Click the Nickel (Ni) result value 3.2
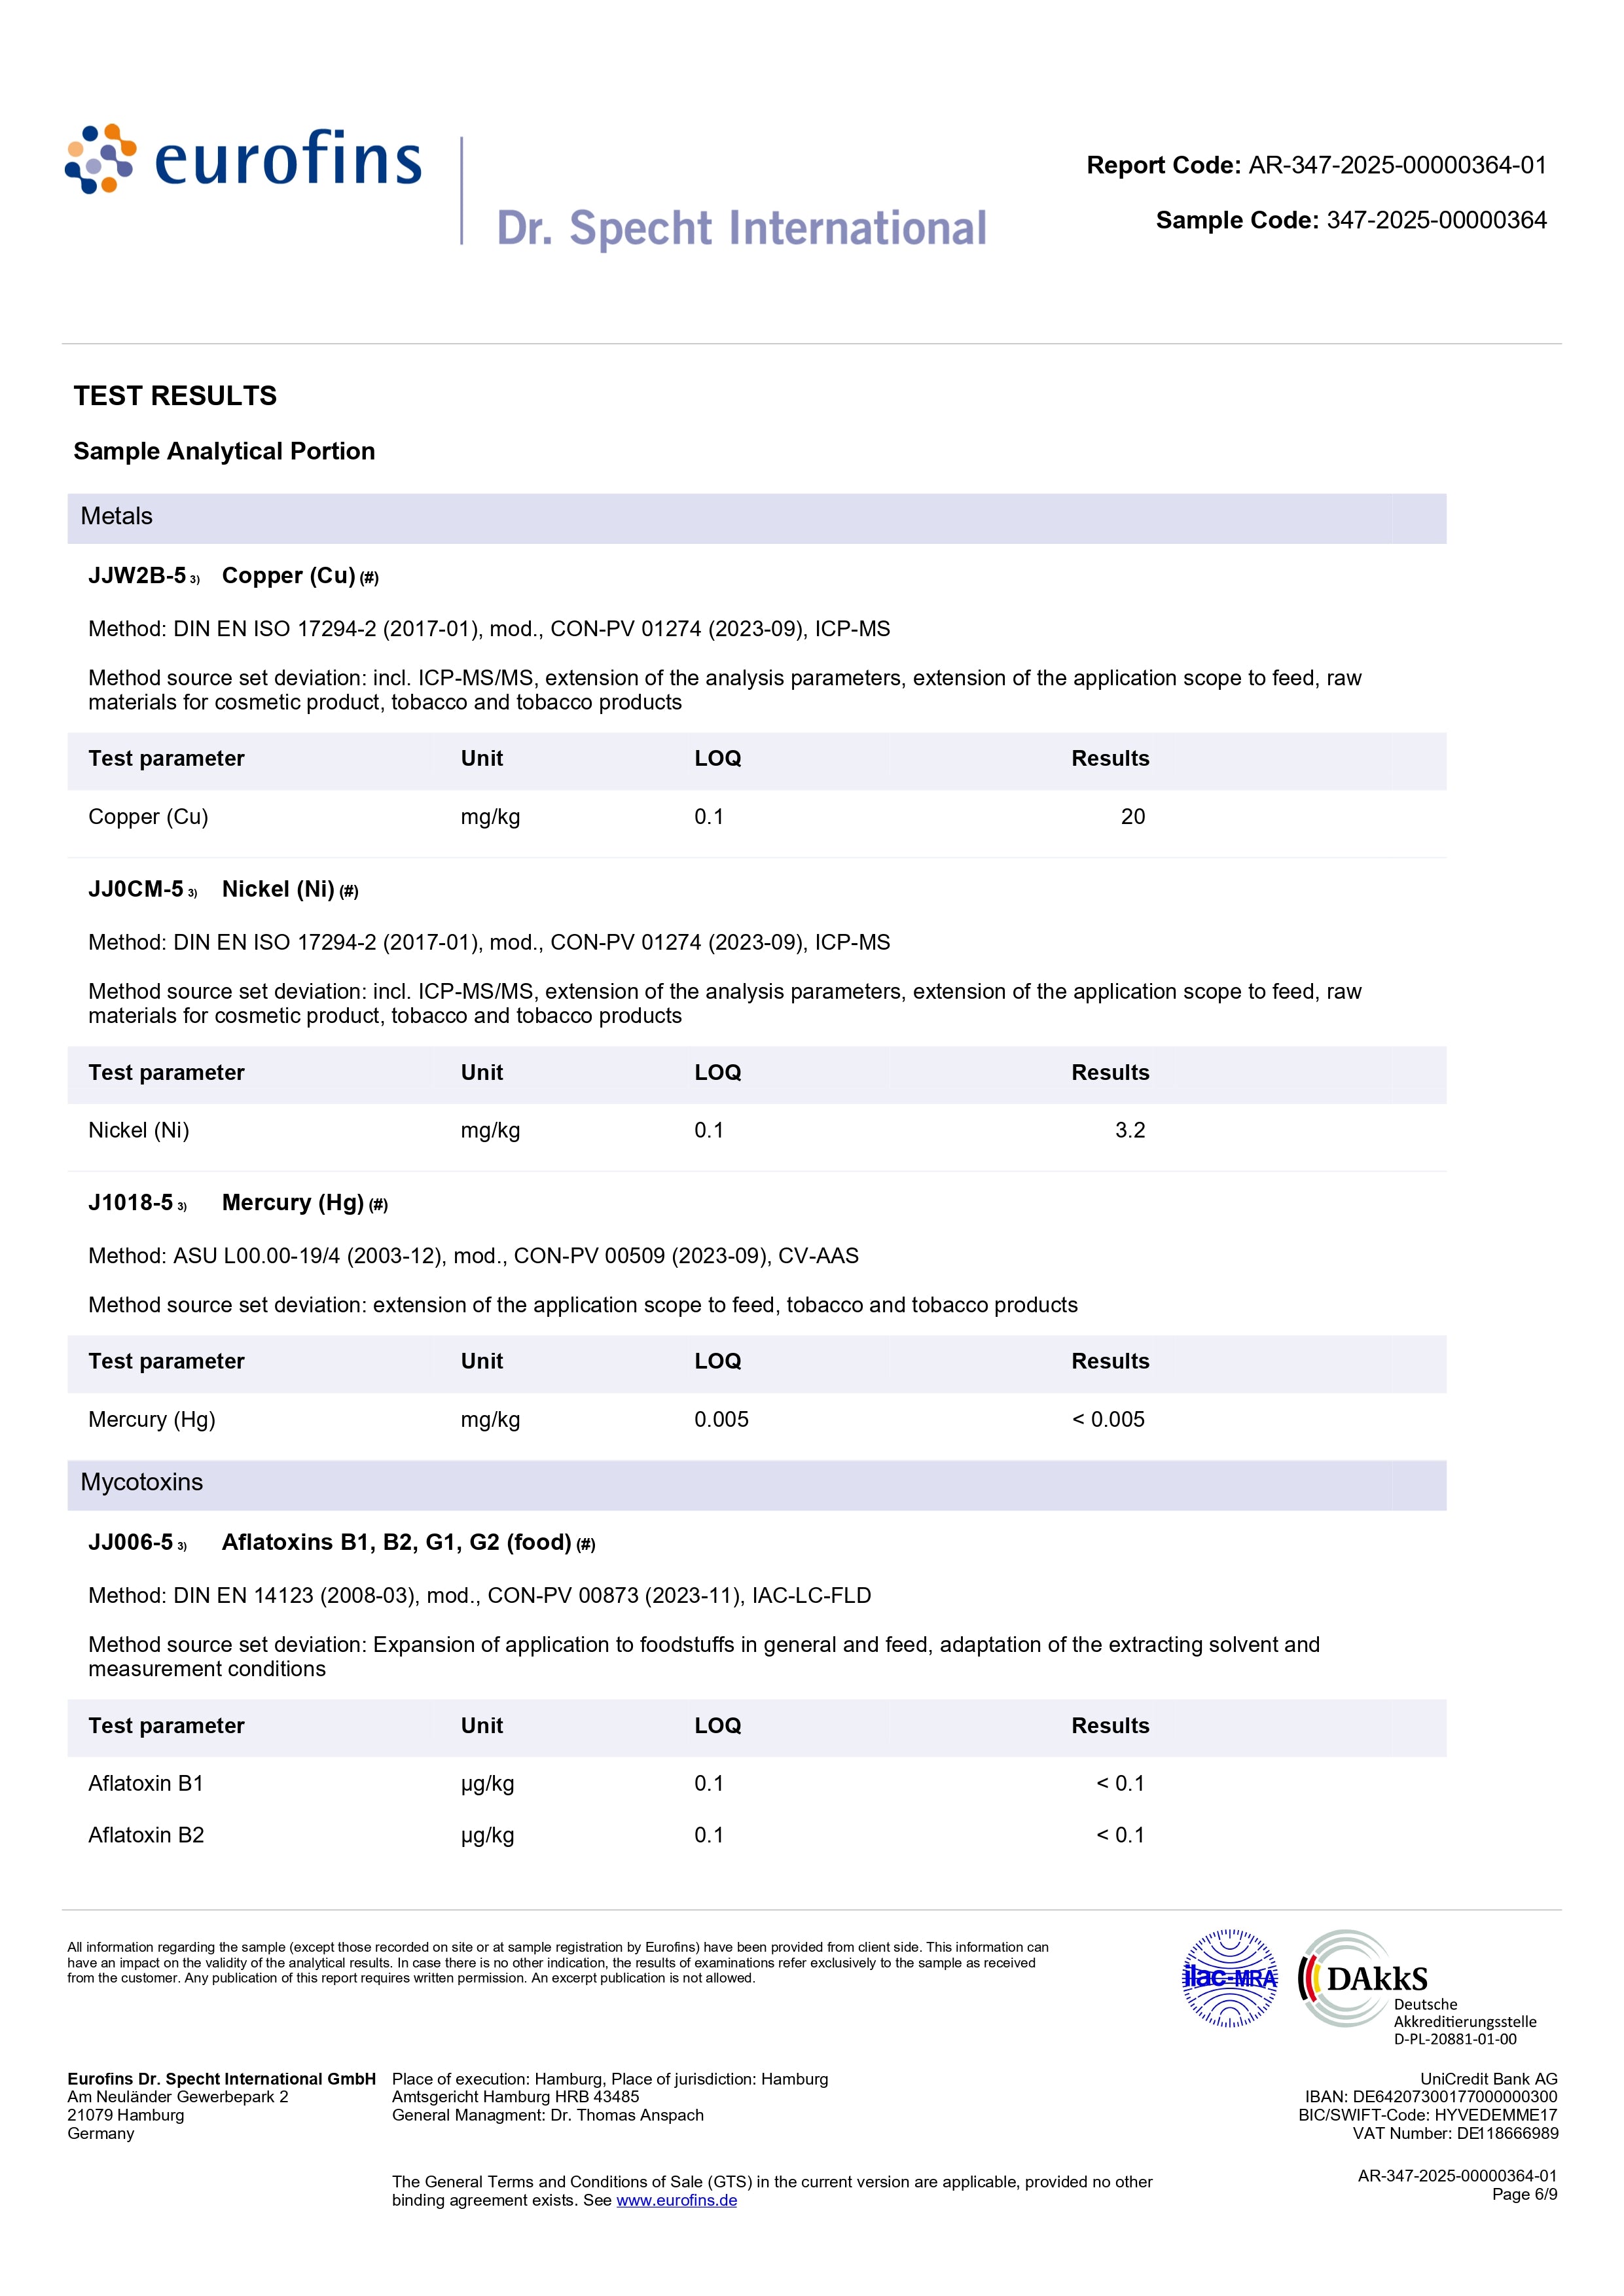Image resolution: width=1624 pixels, height=2296 pixels. pyautogui.click(x=1130, y=1130)
